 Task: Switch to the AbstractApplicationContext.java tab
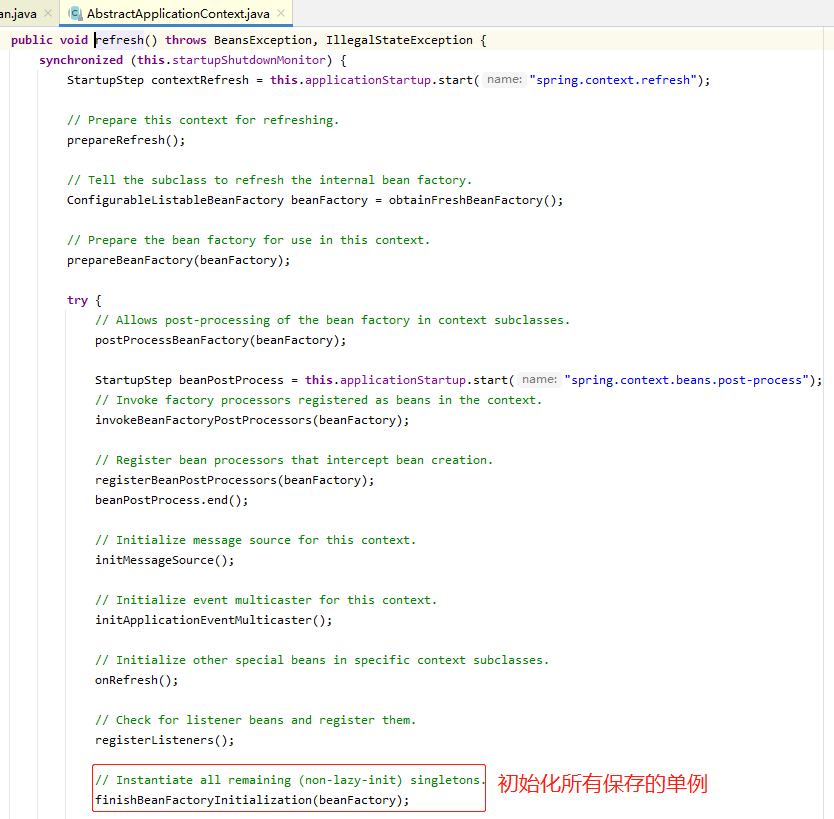coord(176,13)
